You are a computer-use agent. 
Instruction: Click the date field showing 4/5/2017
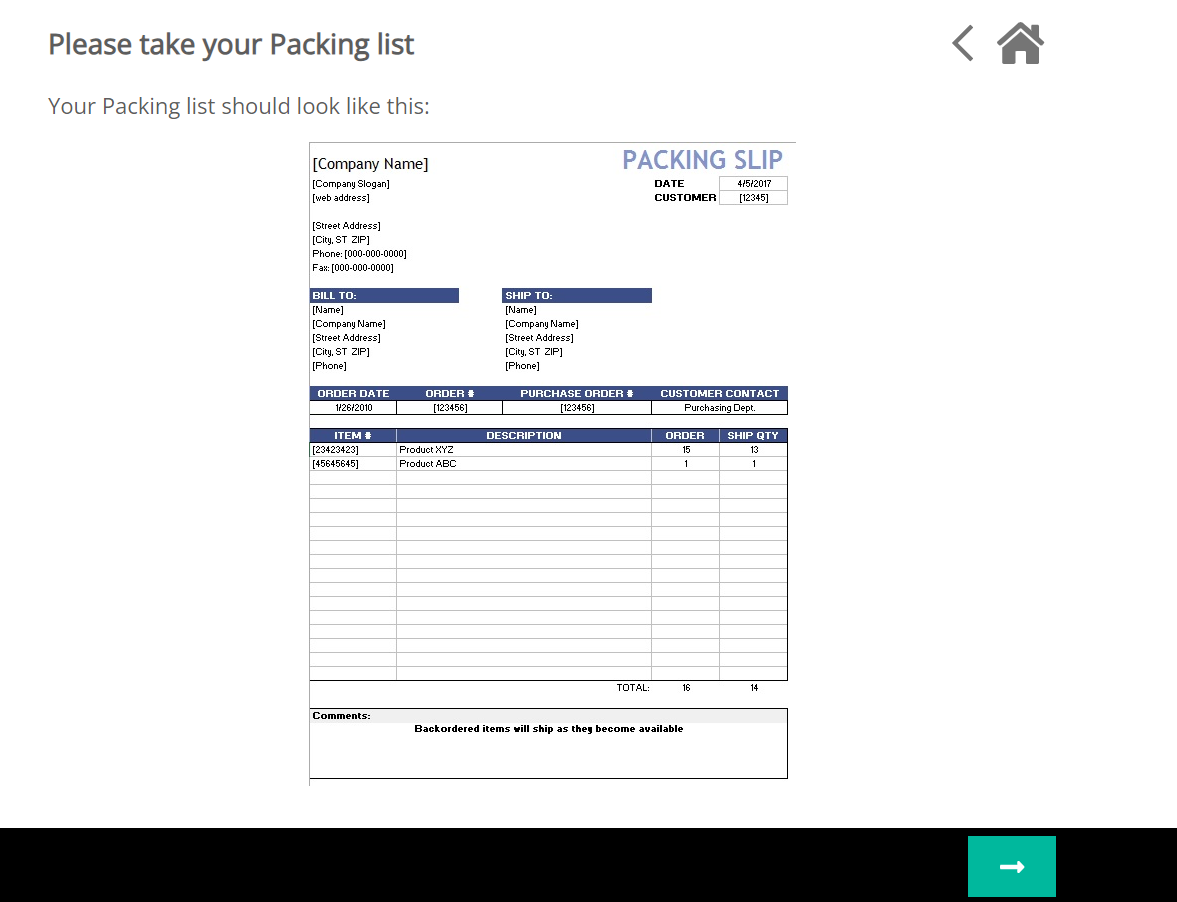click(x=753, y=184)
